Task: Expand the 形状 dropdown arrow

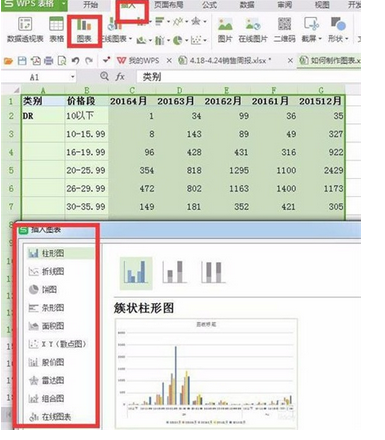Action: click(347, 39)
